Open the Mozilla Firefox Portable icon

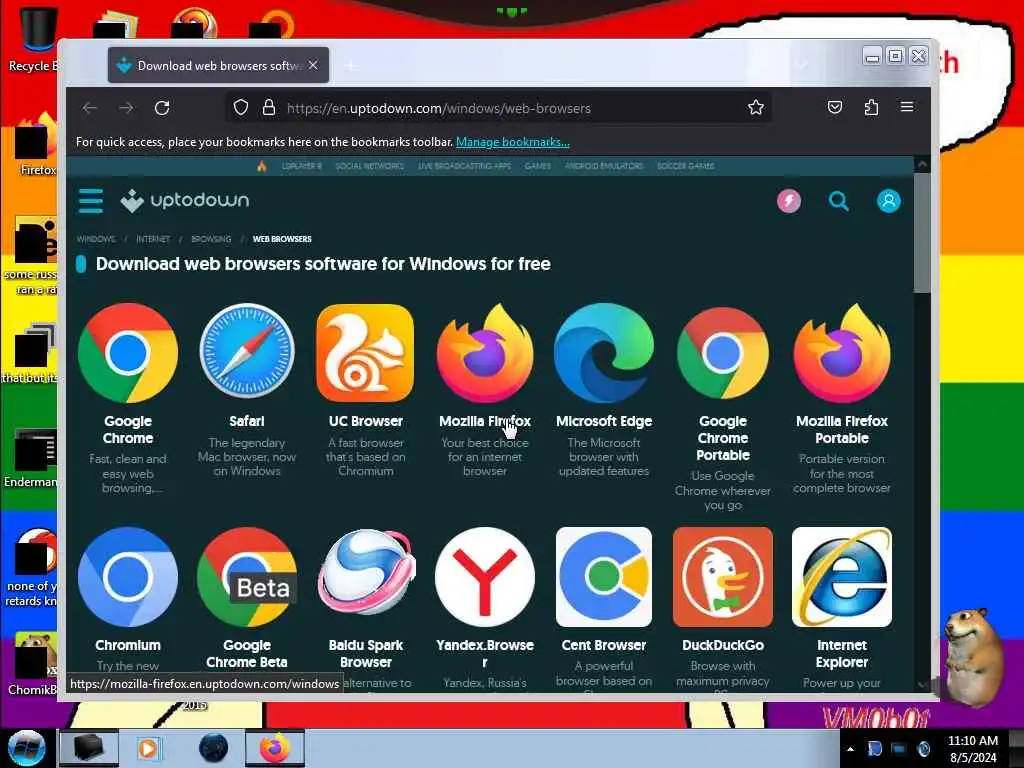click(x=842, y=353)
